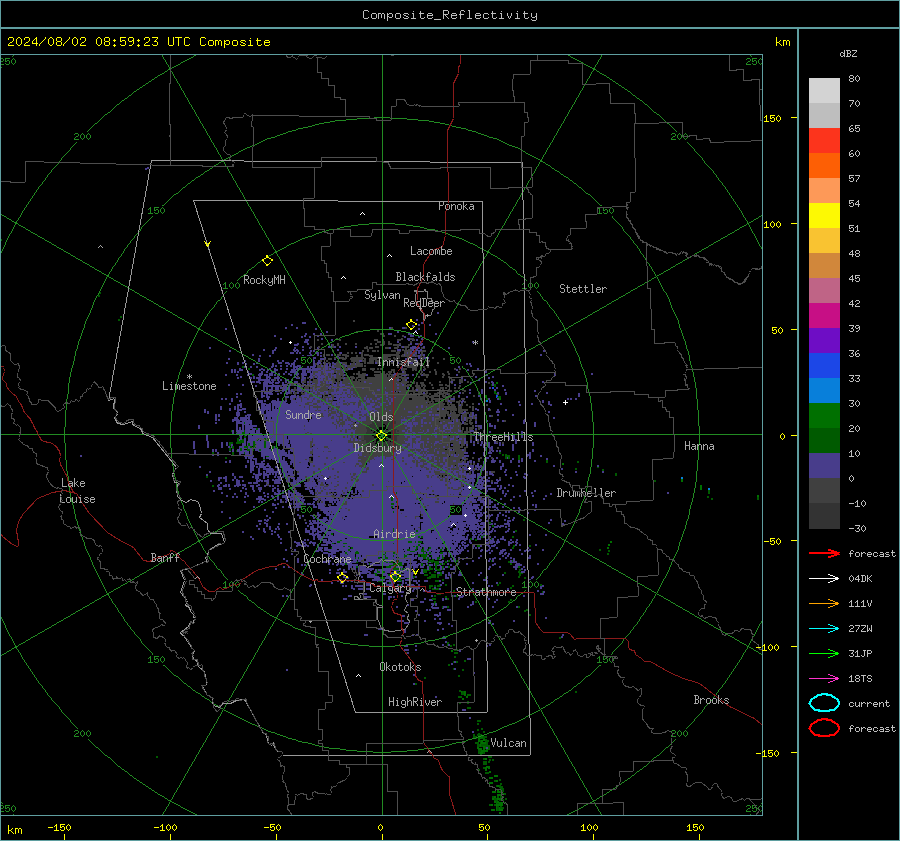Select the 'Airdrie' label
Screen dimensions: 900x841
pyautogui.click(x=394, y=534)
